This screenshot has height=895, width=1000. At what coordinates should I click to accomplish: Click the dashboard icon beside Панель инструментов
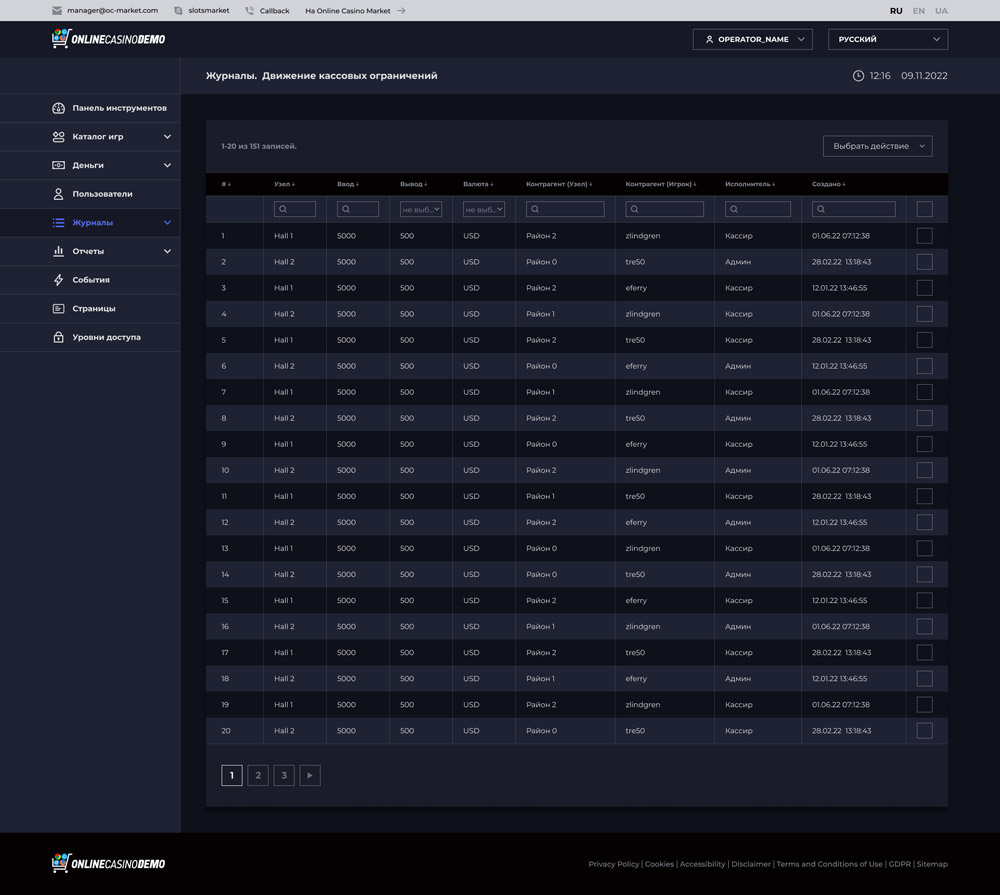pyautogui.click(x=58, y=108)
